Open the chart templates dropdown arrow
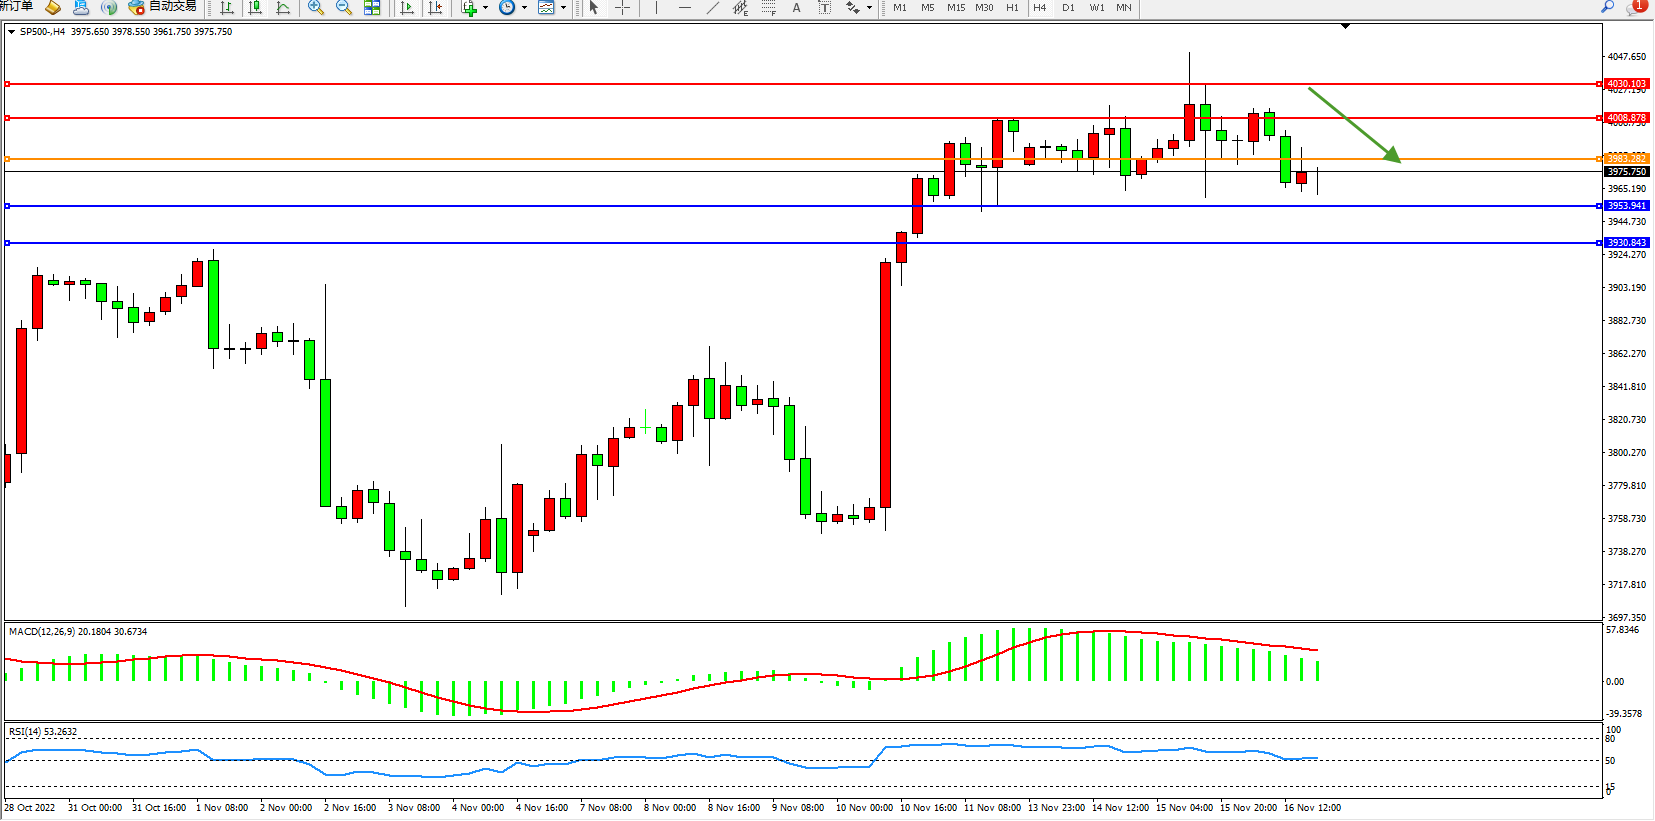Image resolution: width=1655 pixels, height=821 pixels. coord(563,8)
